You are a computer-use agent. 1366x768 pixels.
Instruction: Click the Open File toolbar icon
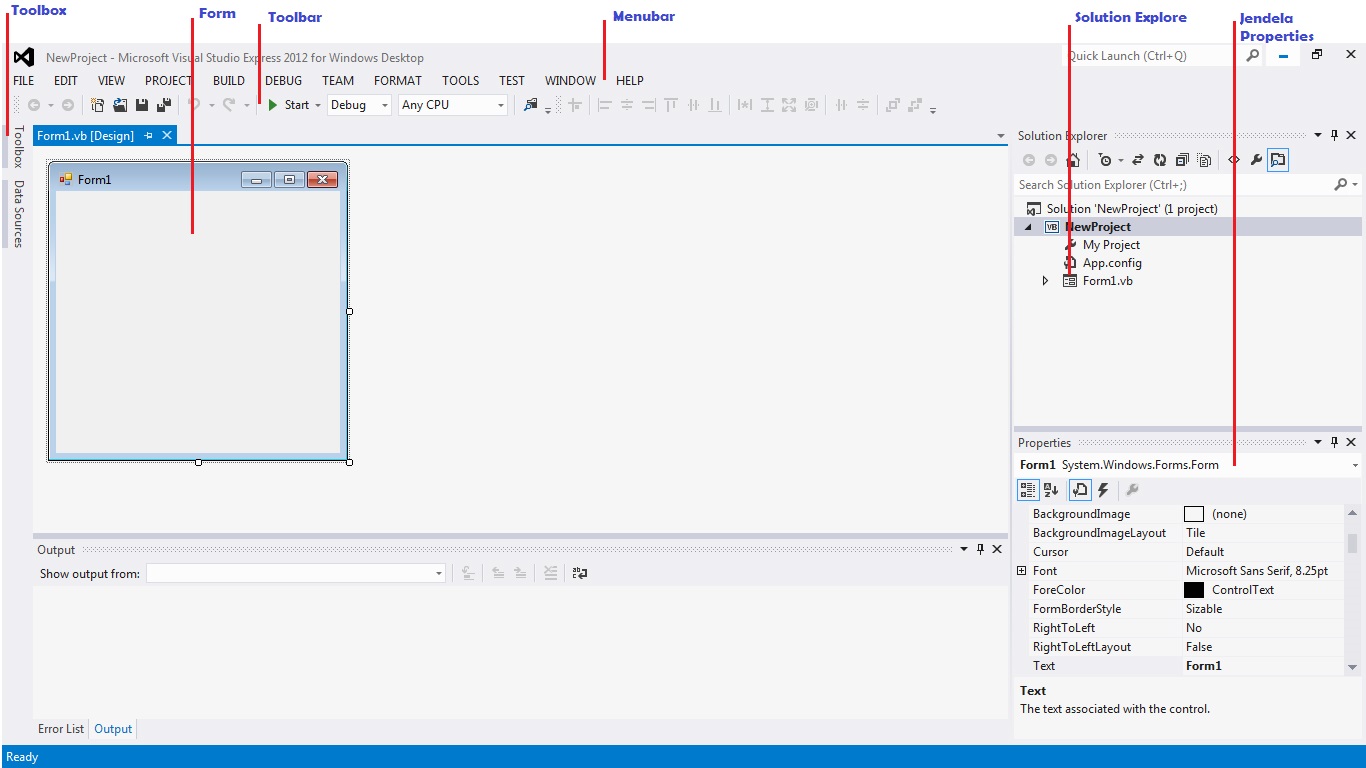[x=120, y=105]
